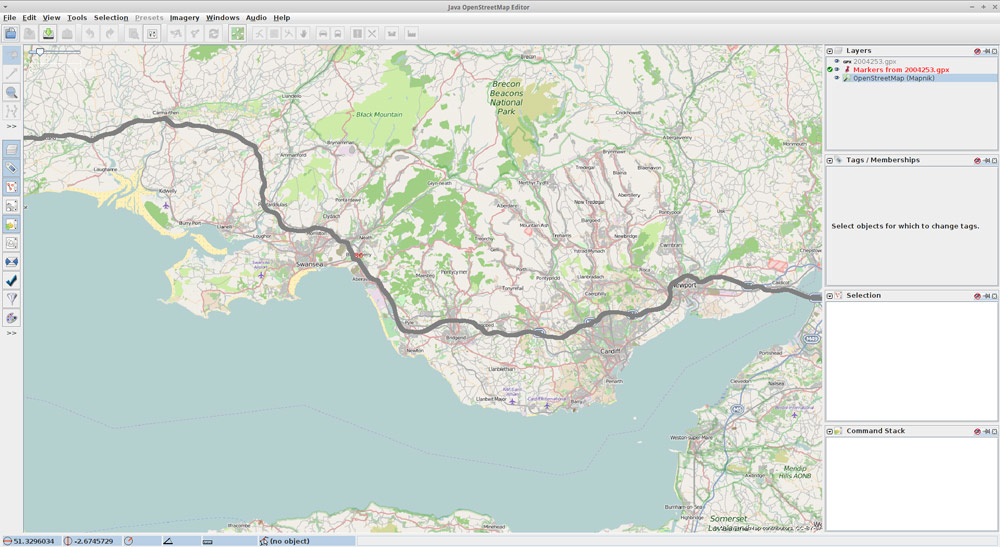Click the Download map data icon
1000x547 pixels.
pos(48,33)
